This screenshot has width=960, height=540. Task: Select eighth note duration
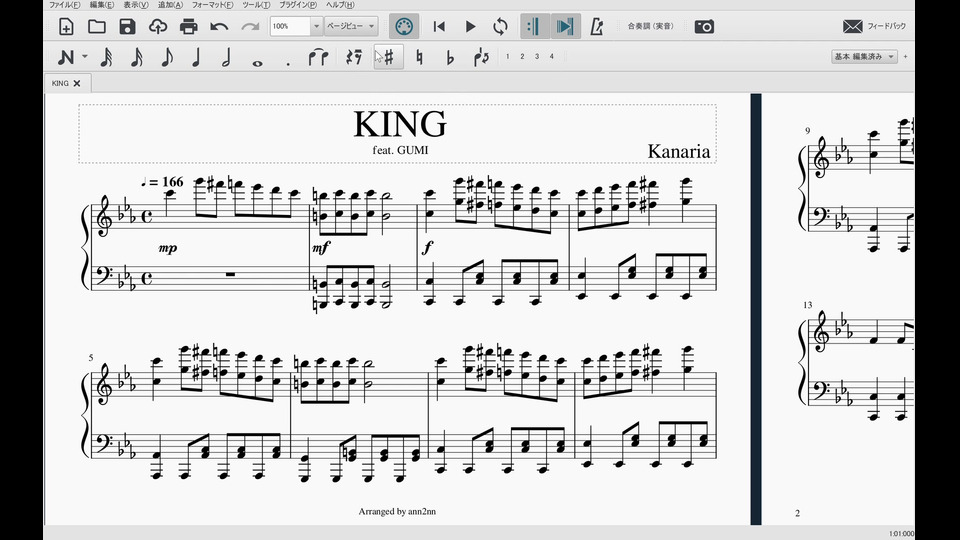click(x=167, y=57)
